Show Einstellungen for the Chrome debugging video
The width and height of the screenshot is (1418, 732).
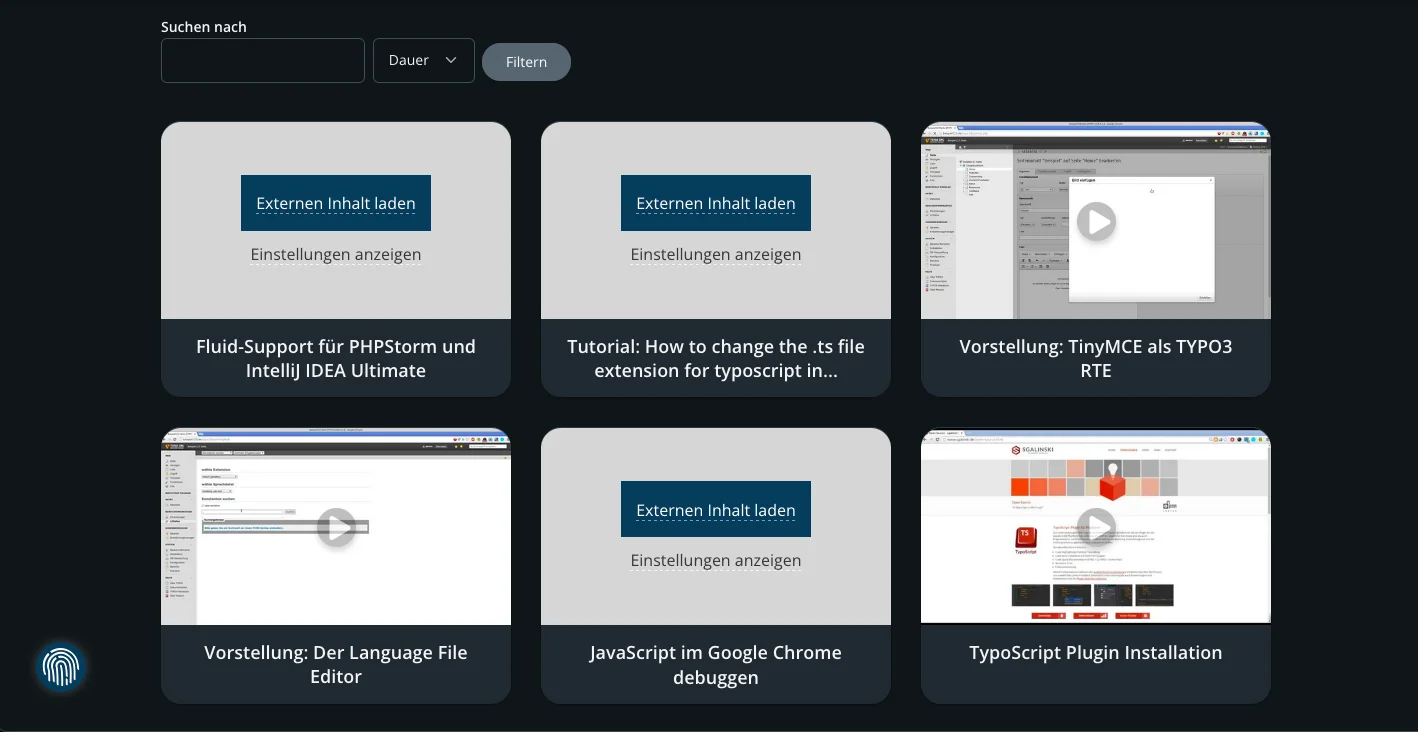click(x=716, y=560)
